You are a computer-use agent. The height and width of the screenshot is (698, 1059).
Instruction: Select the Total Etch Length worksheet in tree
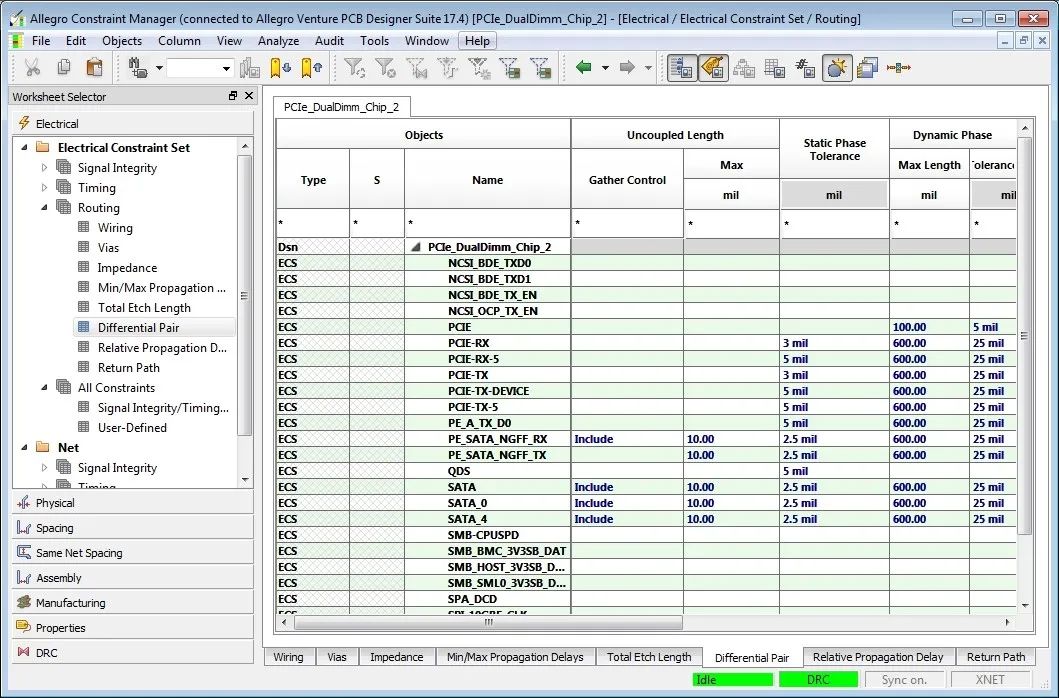144,307
